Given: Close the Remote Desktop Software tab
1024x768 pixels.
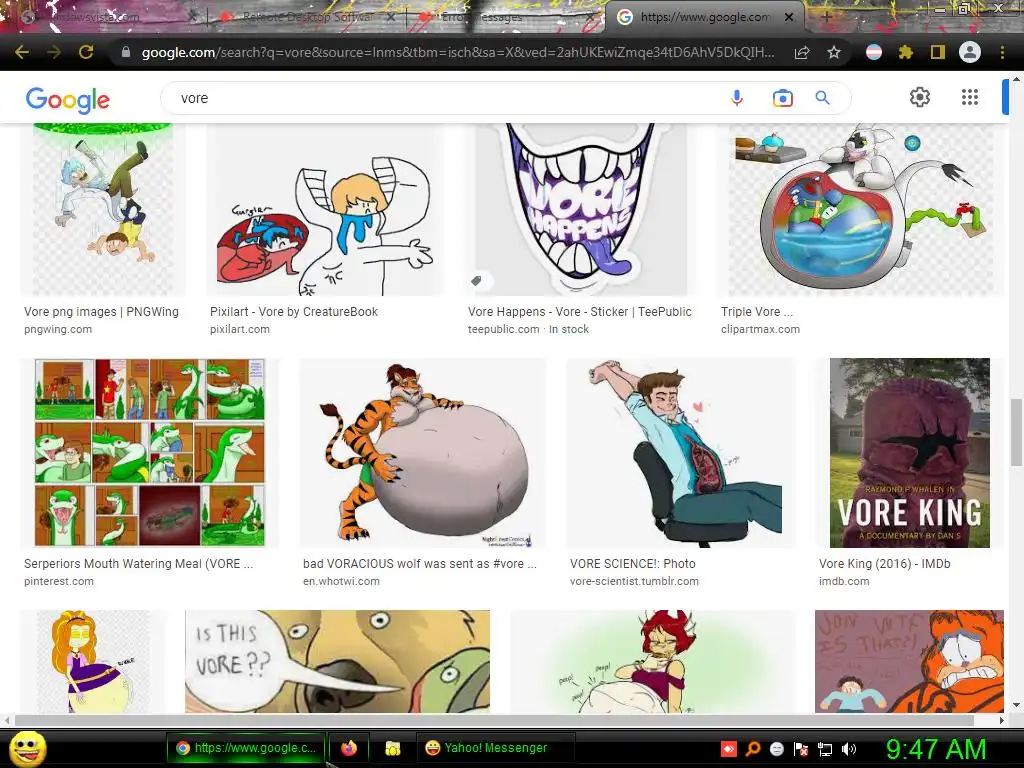Looking at the screenshot, I should click(391, 17).
